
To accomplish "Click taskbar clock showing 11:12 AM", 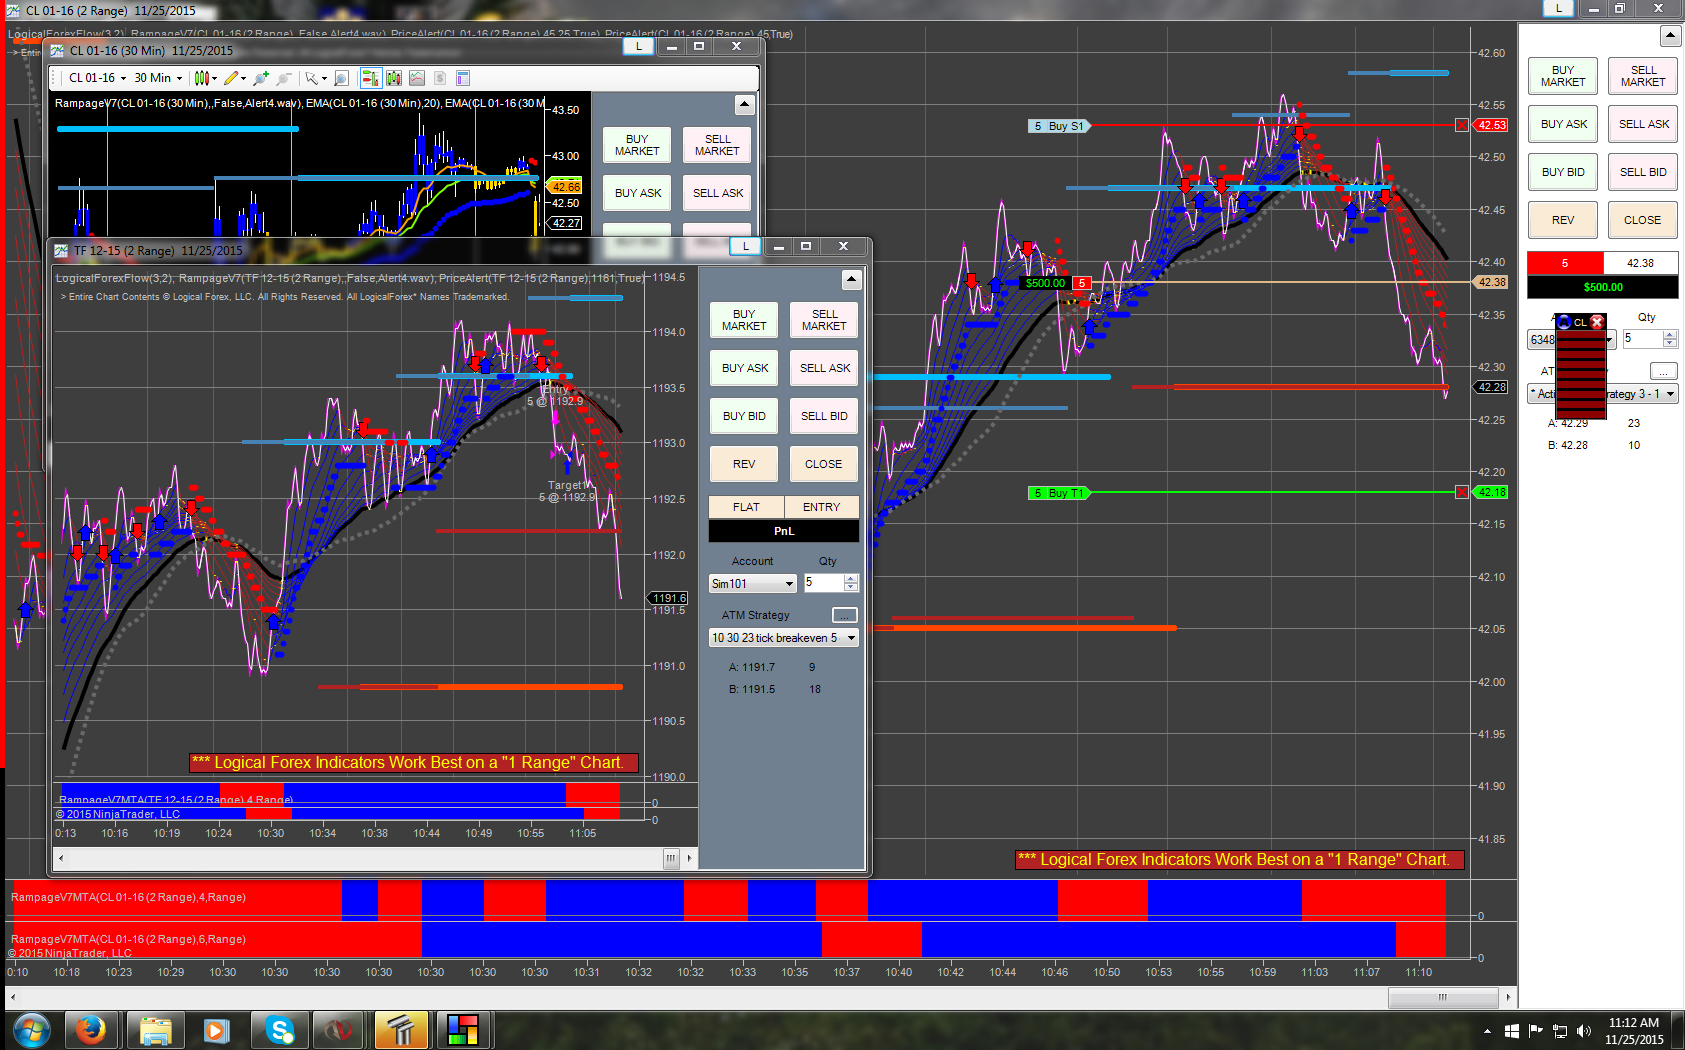I will (1634, 1031).
